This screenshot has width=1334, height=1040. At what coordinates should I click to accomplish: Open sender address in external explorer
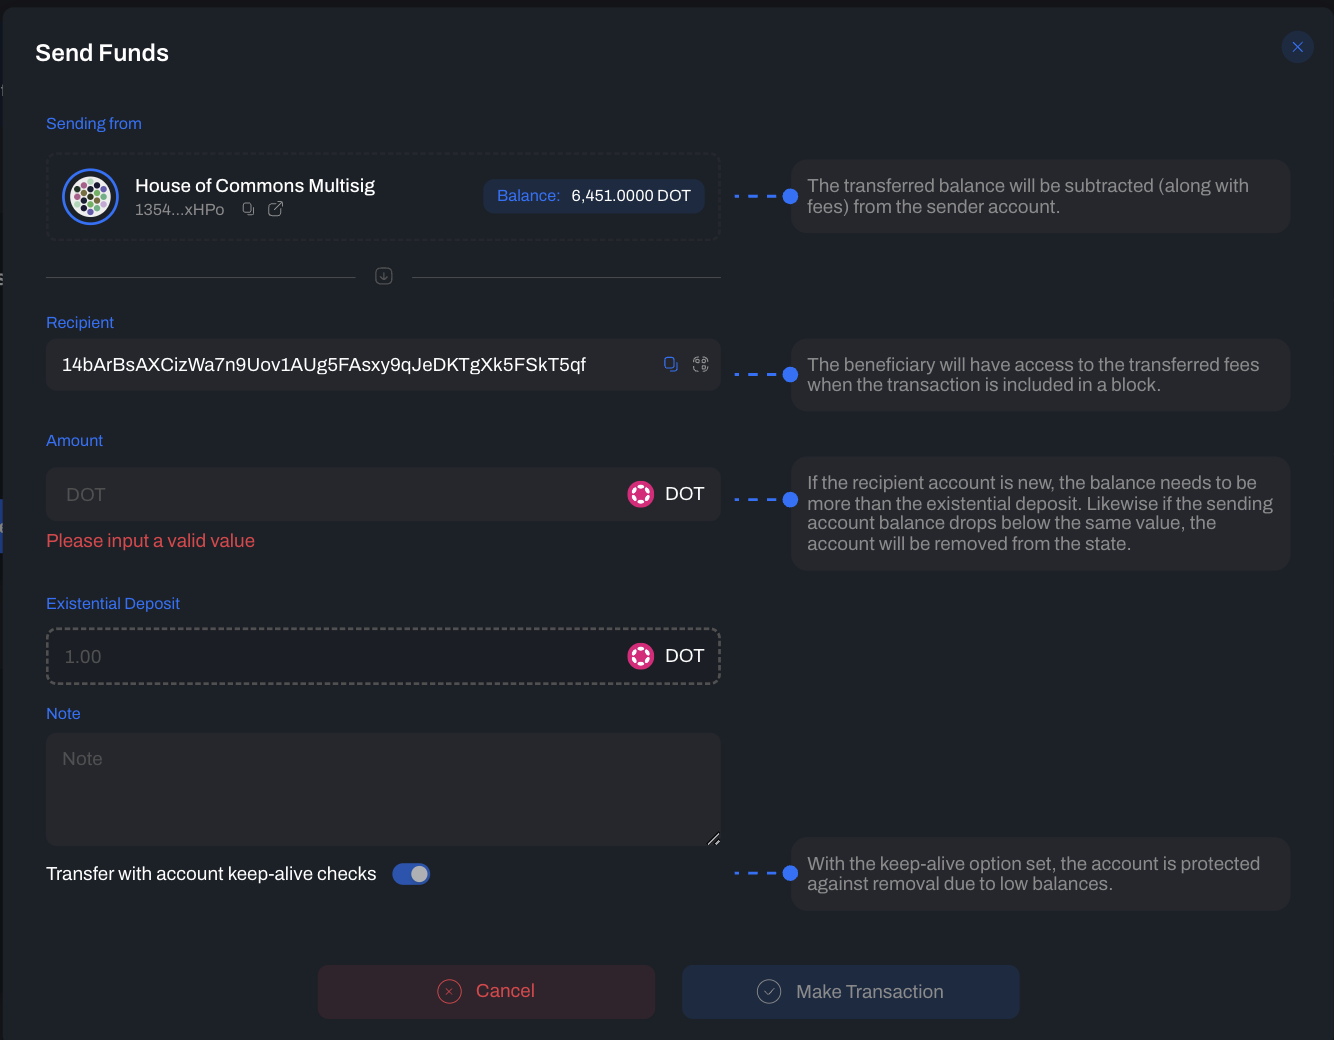coord(276,209)
